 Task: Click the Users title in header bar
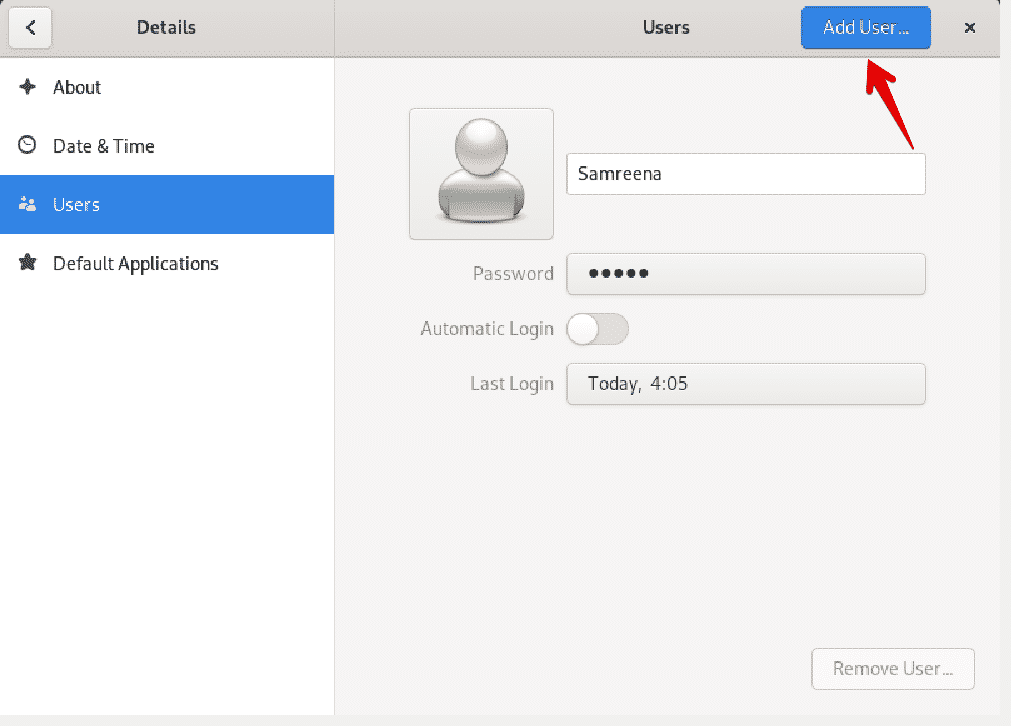[x=666, y=28]
